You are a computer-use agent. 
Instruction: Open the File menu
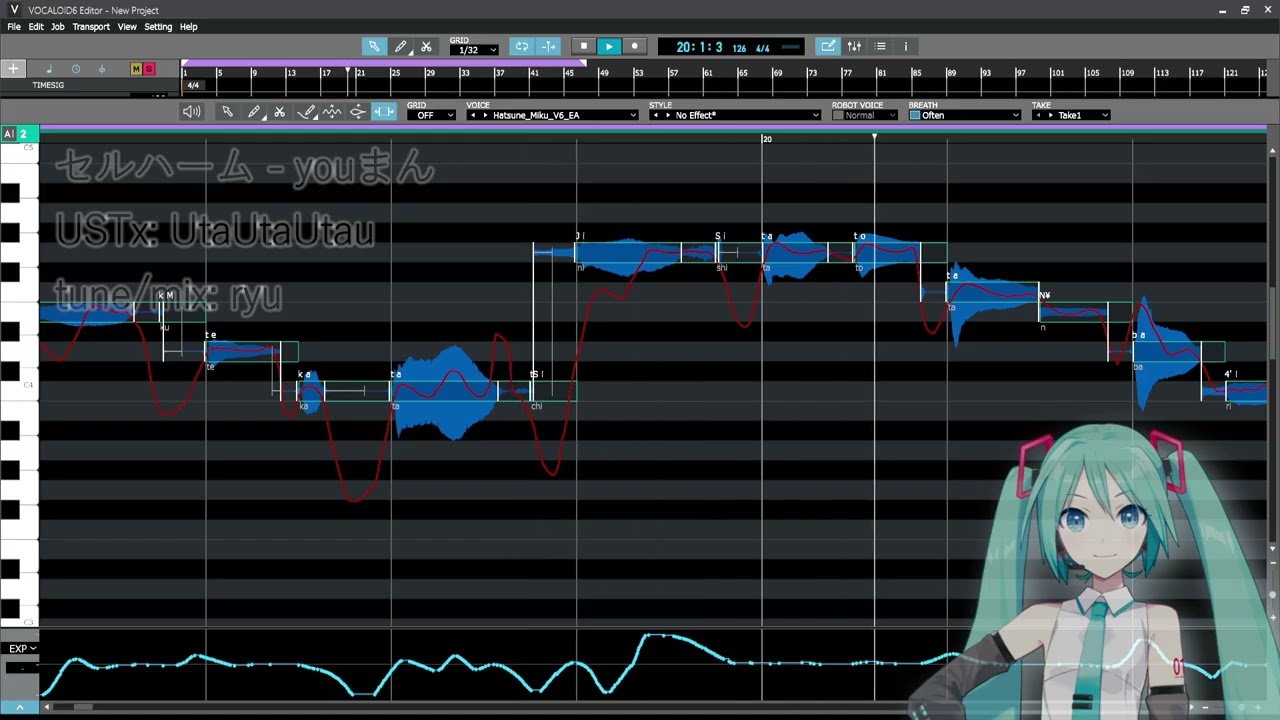14,27
